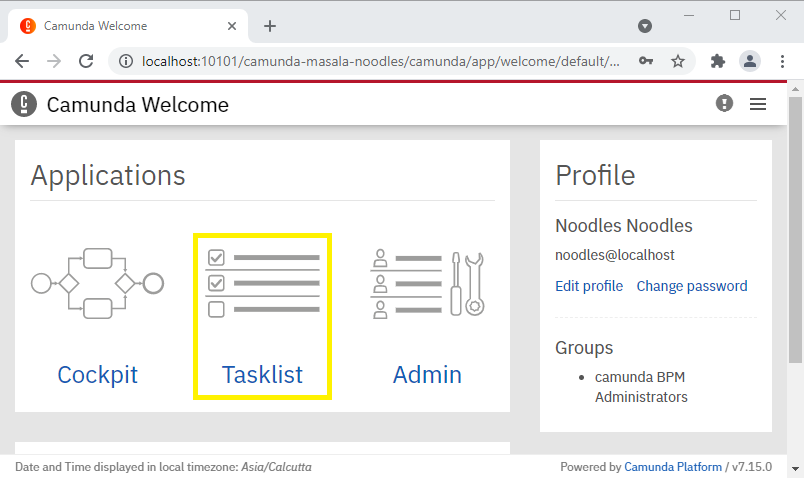804x478 pixels.
Task: Click the Profile heading
Action: click(x=595, y=175)
